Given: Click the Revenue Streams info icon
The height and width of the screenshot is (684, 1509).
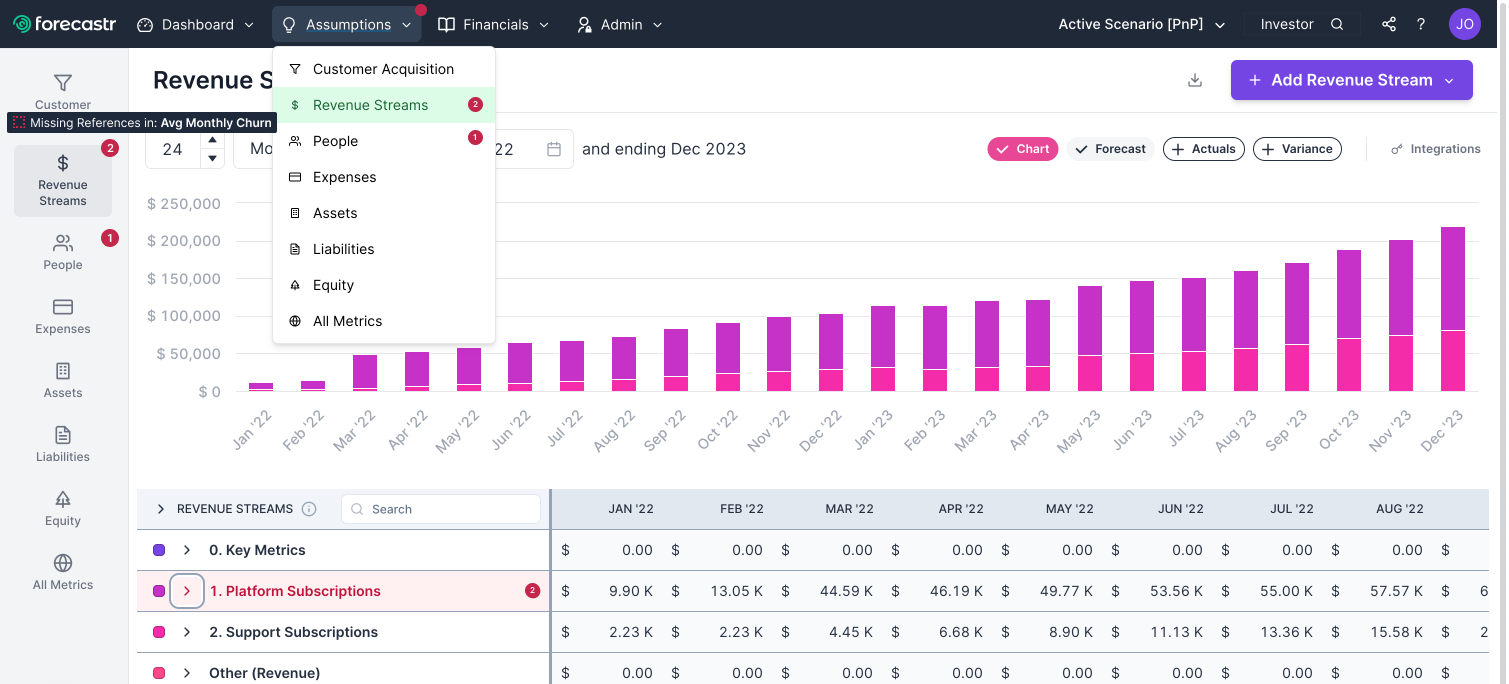Looking at the screenshot, I should click(309, 509).
